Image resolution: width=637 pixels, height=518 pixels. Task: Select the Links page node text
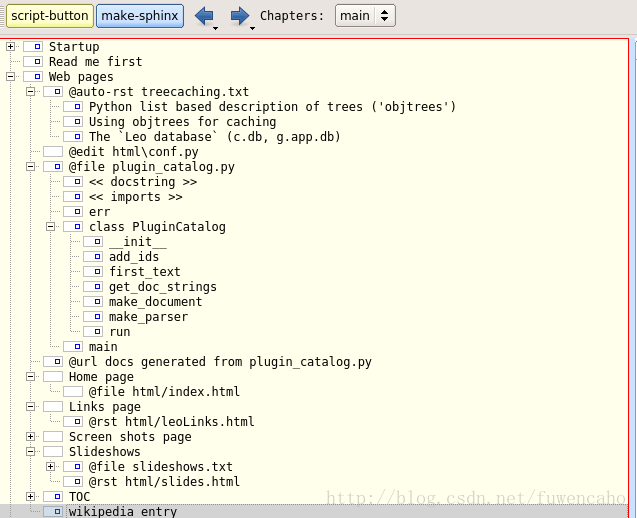pyautogui.click(x=104, y=406)
